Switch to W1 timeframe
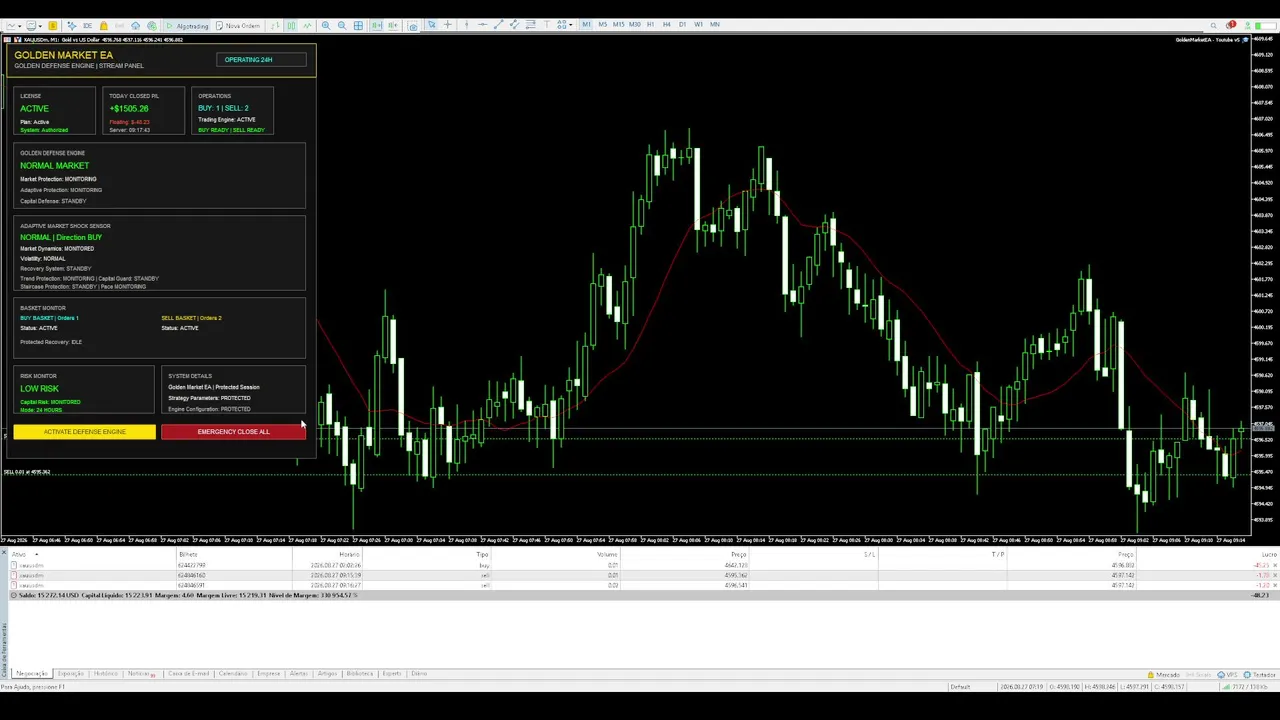The image size is (1280, 720). coord(698,25)
